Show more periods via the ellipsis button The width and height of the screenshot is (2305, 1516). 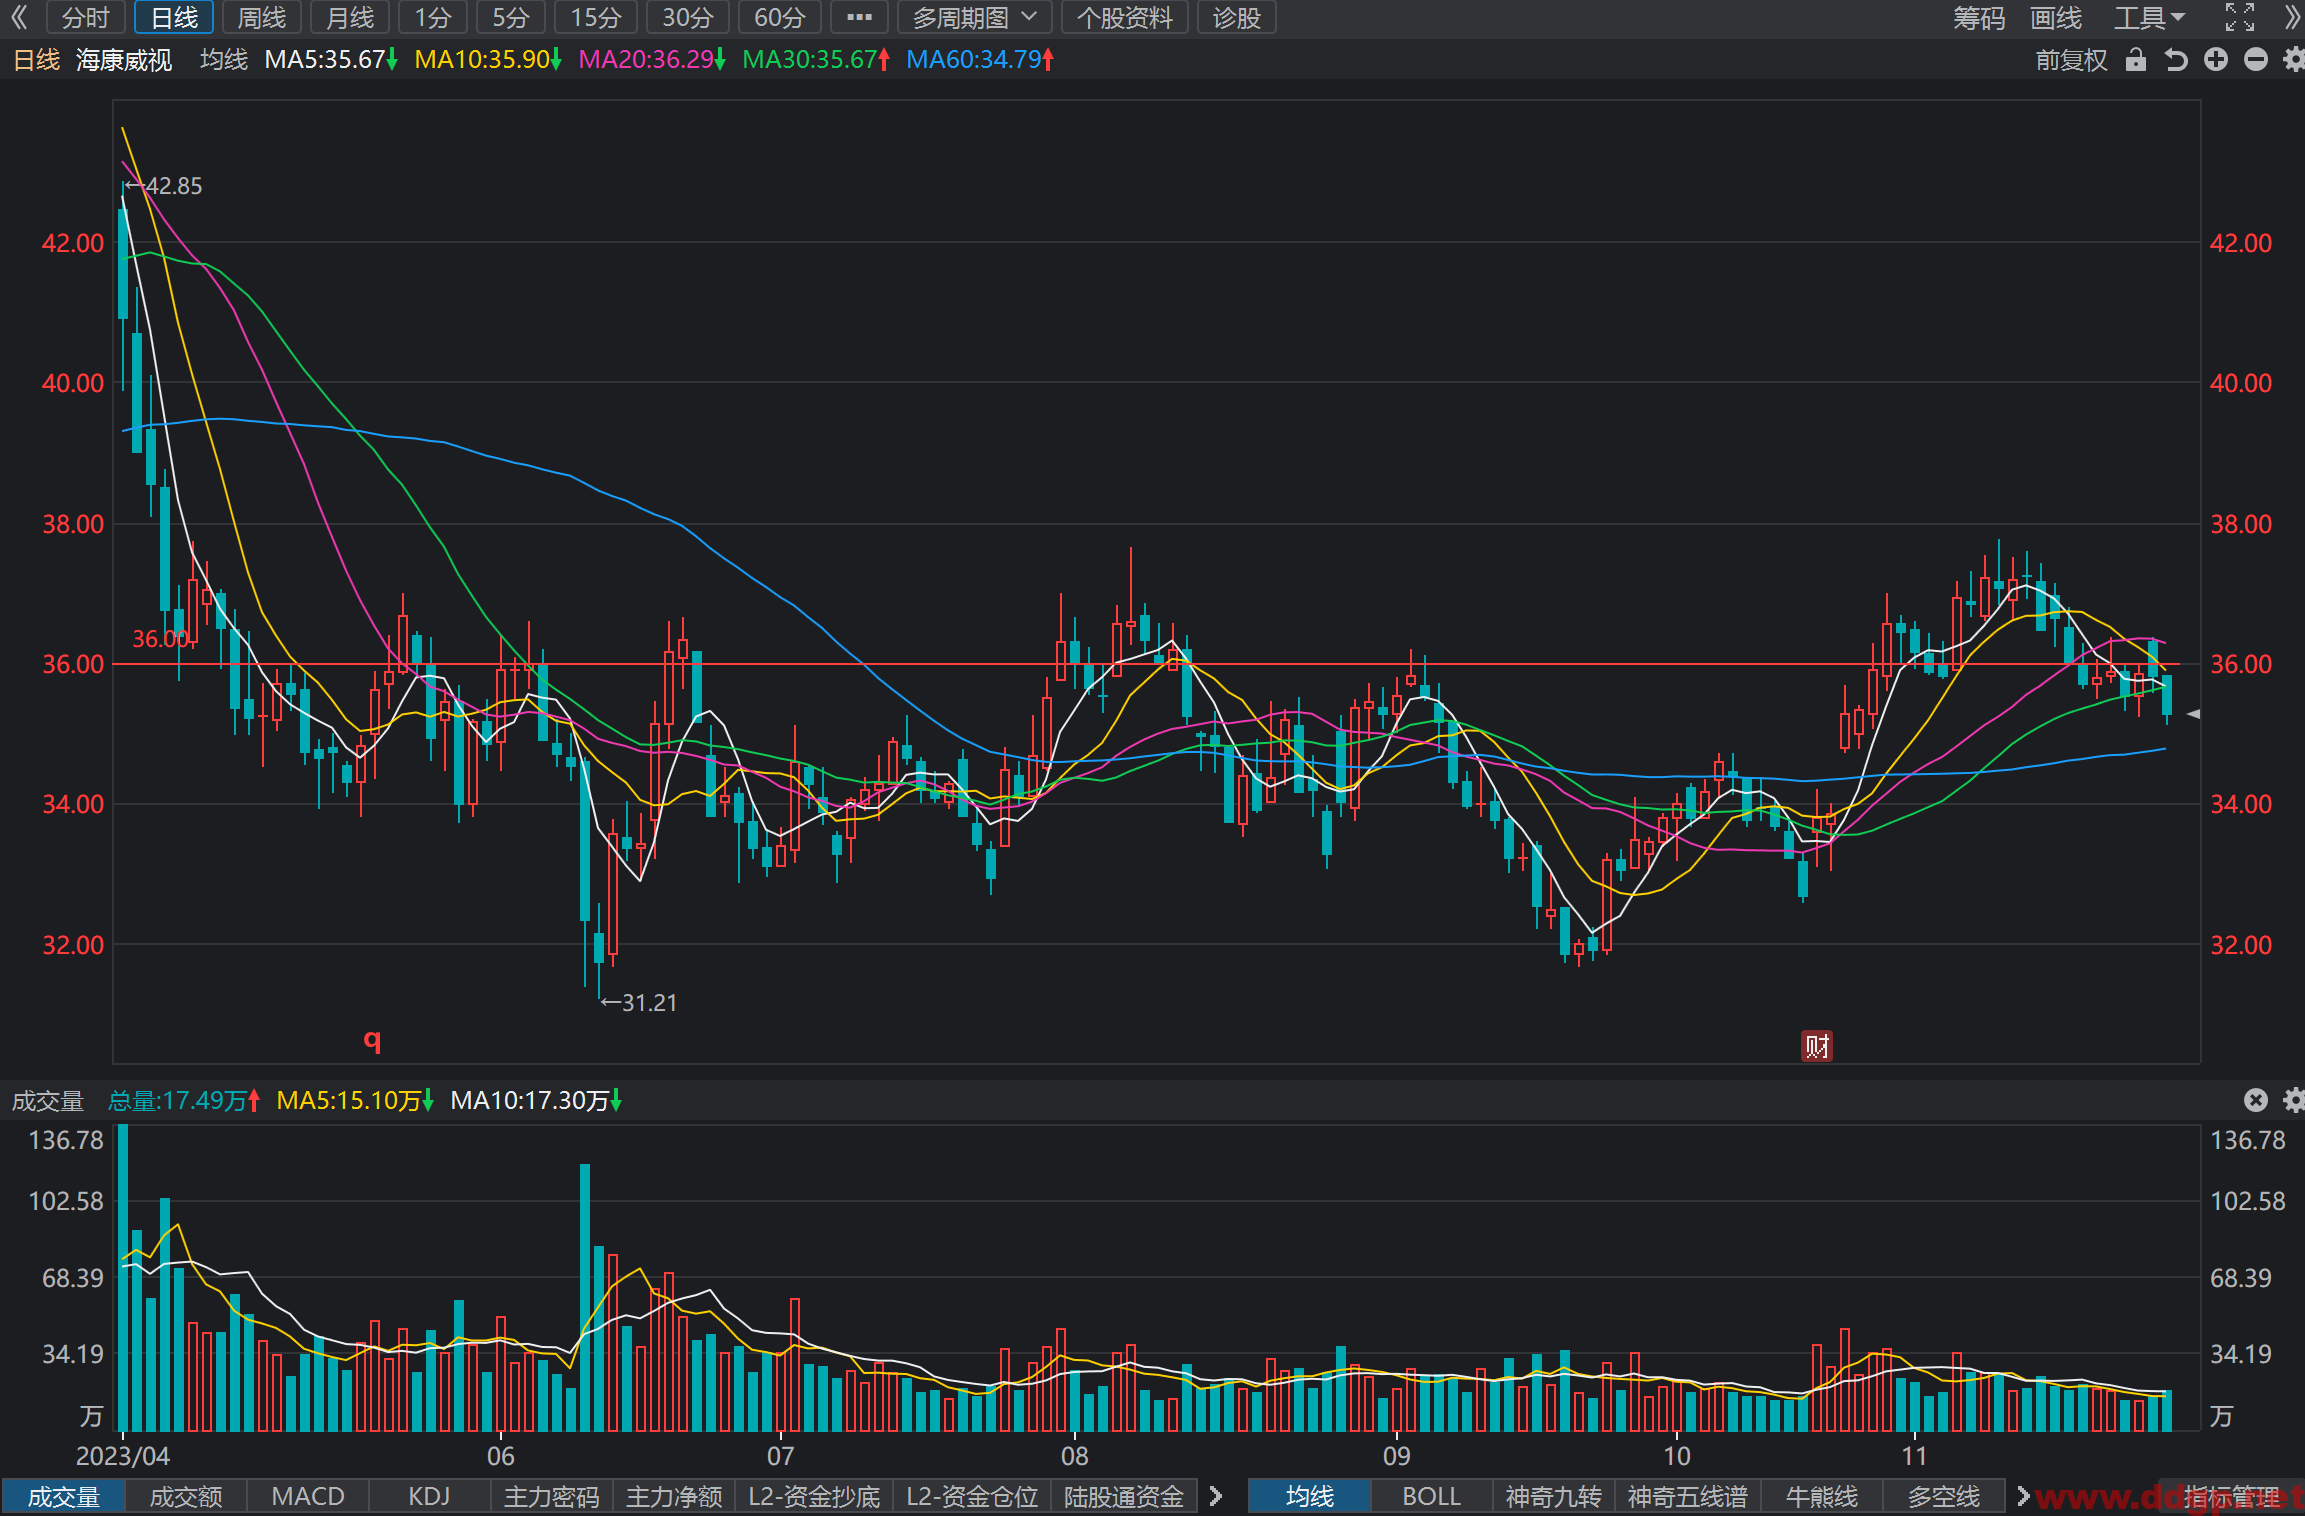[859, 17]
